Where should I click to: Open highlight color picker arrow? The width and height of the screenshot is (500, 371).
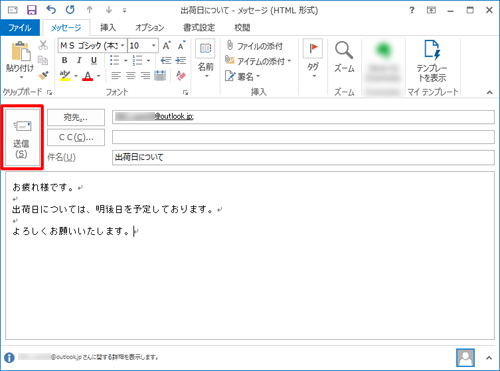(x=76, y=76)
